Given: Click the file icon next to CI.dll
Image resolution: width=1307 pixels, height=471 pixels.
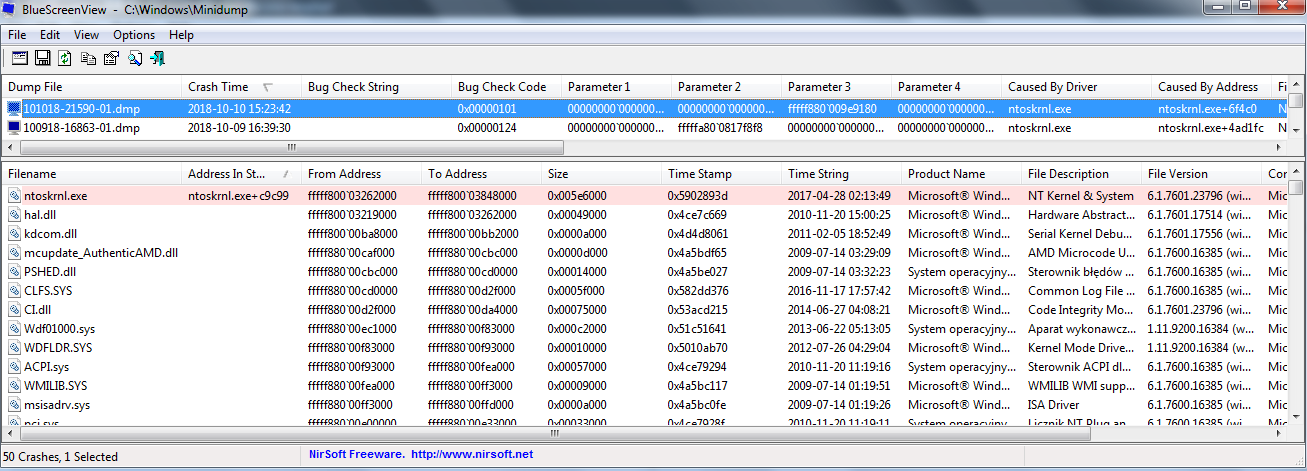Looking at the screenshot, I should 14,310.
